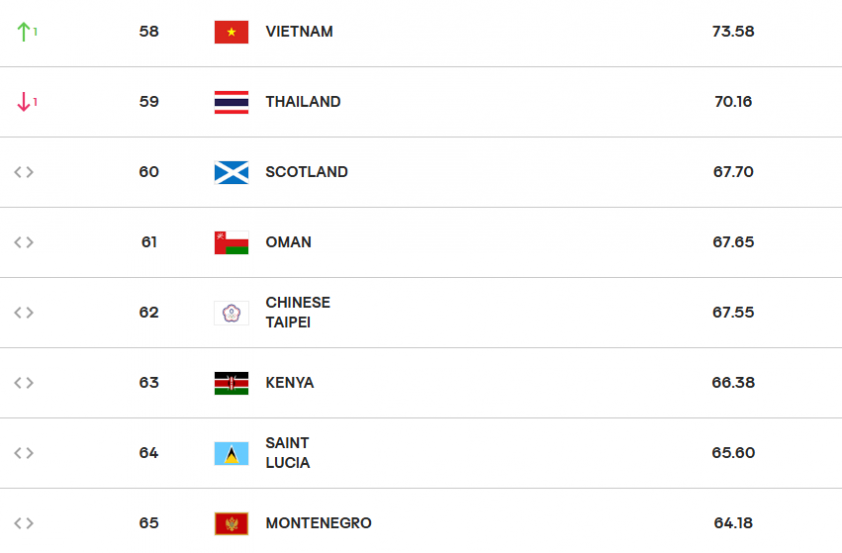Click the no-change chevrons next to Scotland
The height and width of the screenshot is (553, 842).
point(24,172)
